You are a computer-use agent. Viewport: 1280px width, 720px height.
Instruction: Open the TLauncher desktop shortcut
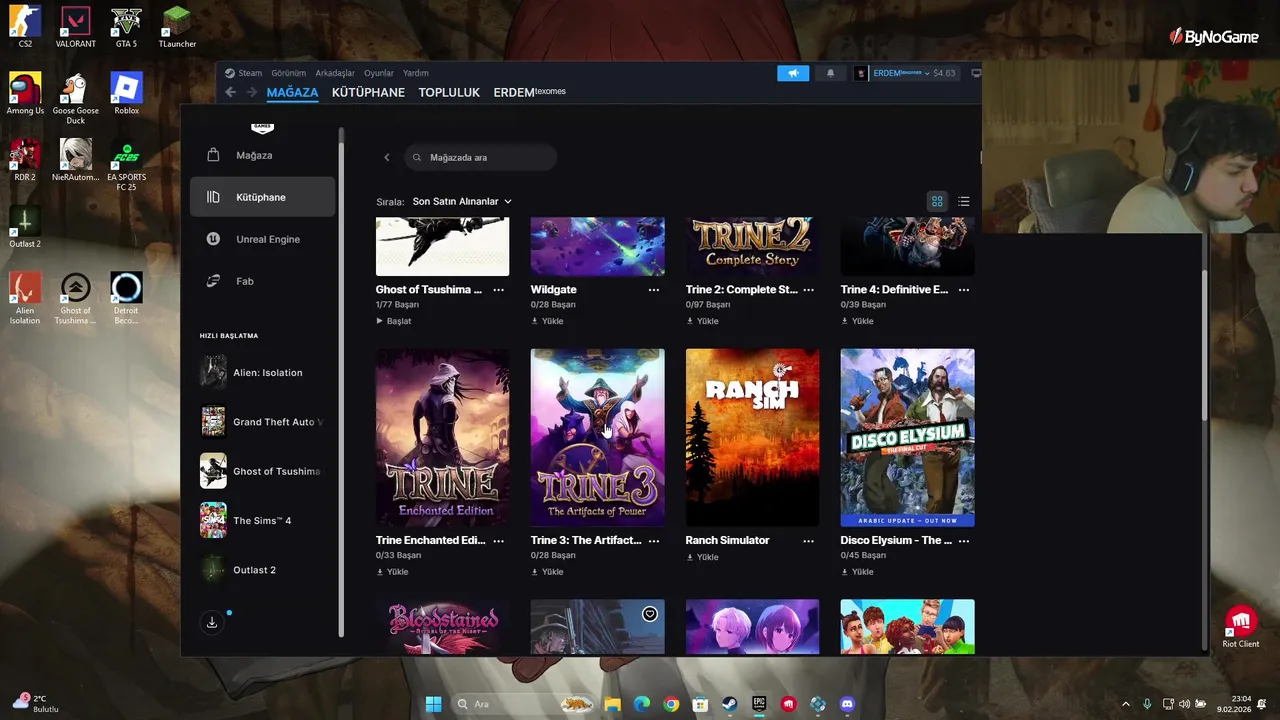[177, 27]
